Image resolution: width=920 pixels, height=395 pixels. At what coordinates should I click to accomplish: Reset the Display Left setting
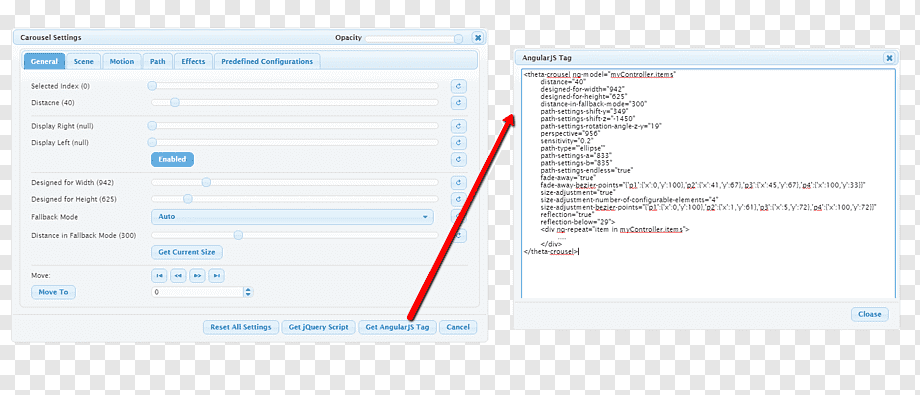tap(459, 143)
